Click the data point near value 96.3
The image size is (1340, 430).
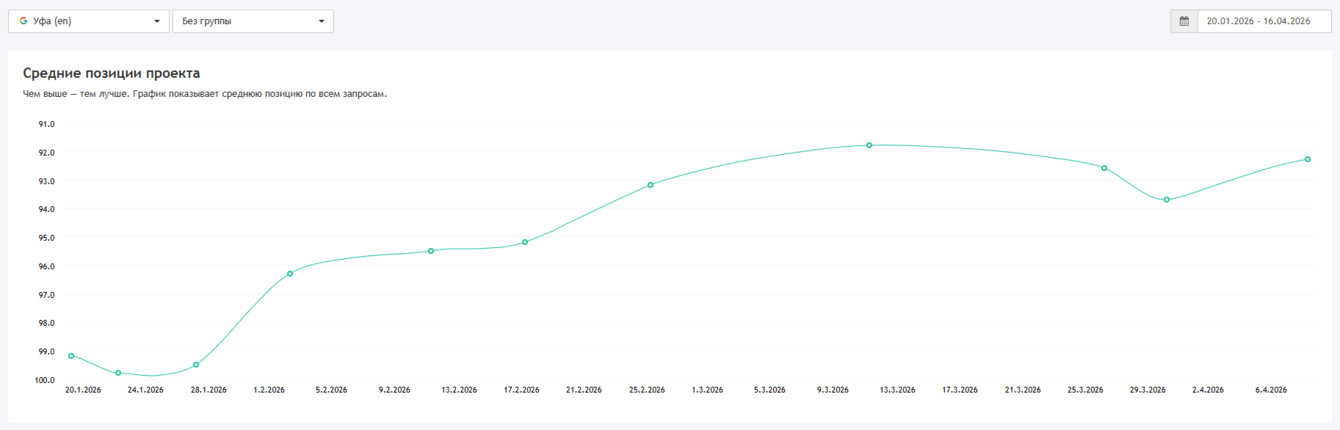coord(290,274)
